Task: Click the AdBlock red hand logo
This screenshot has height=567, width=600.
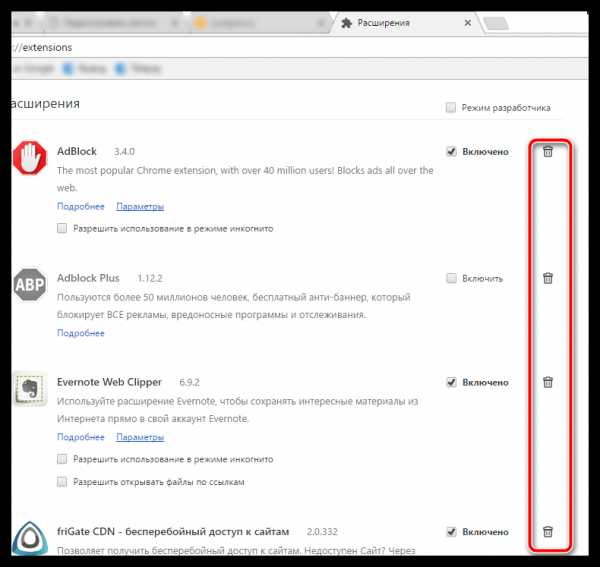Action: tap(29, 158)
